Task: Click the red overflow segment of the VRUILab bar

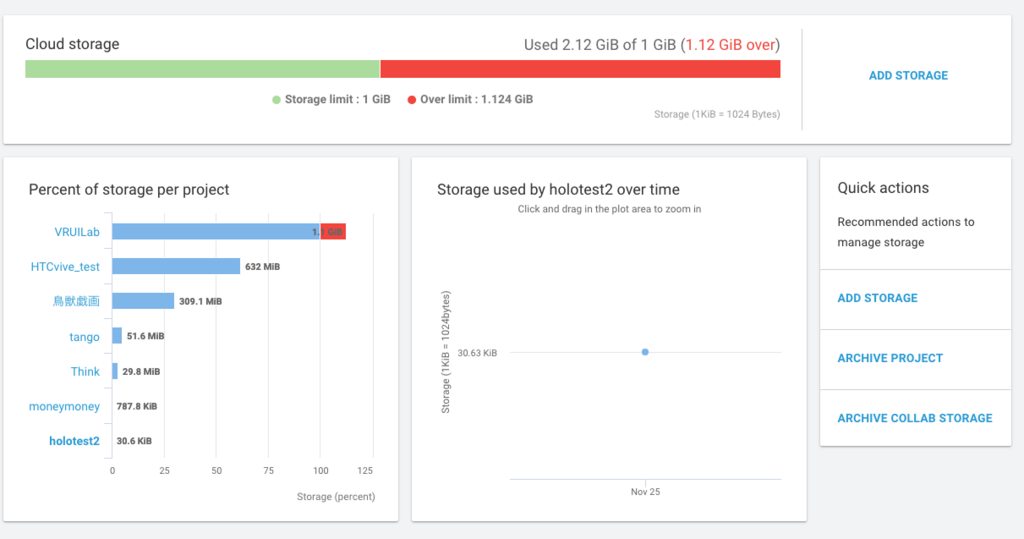Action: point(333,231)
